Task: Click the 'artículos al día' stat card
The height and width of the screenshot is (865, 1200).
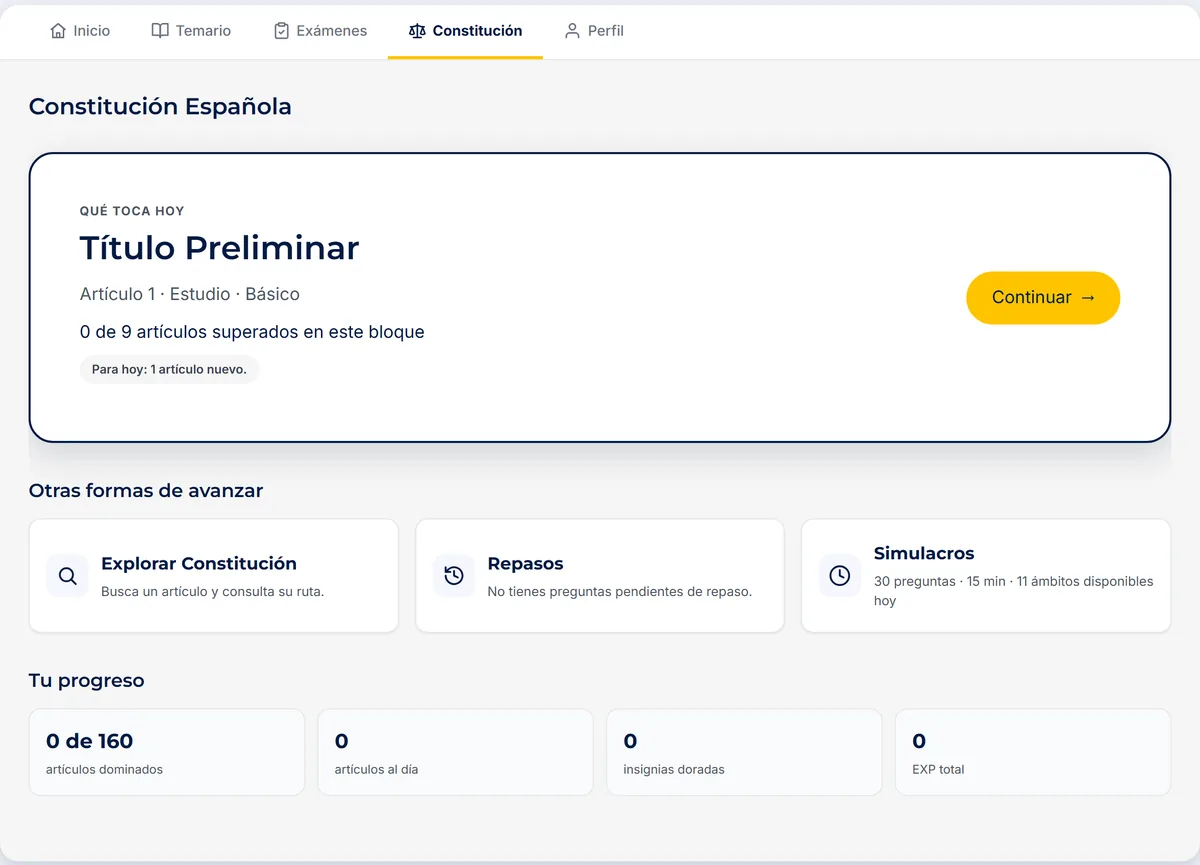Action: [455, 752]
